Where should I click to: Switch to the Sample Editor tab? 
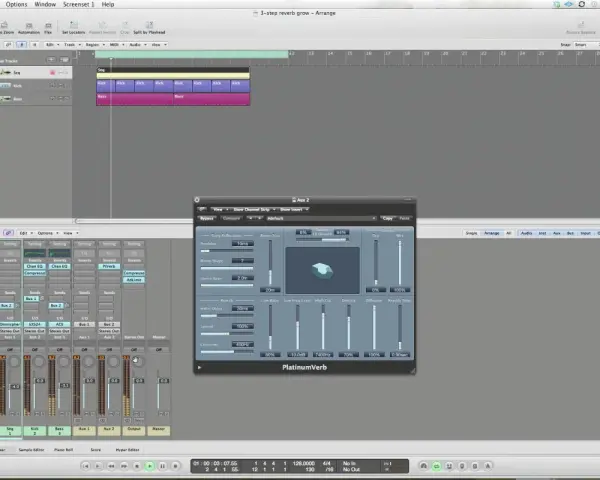[31, 450]
